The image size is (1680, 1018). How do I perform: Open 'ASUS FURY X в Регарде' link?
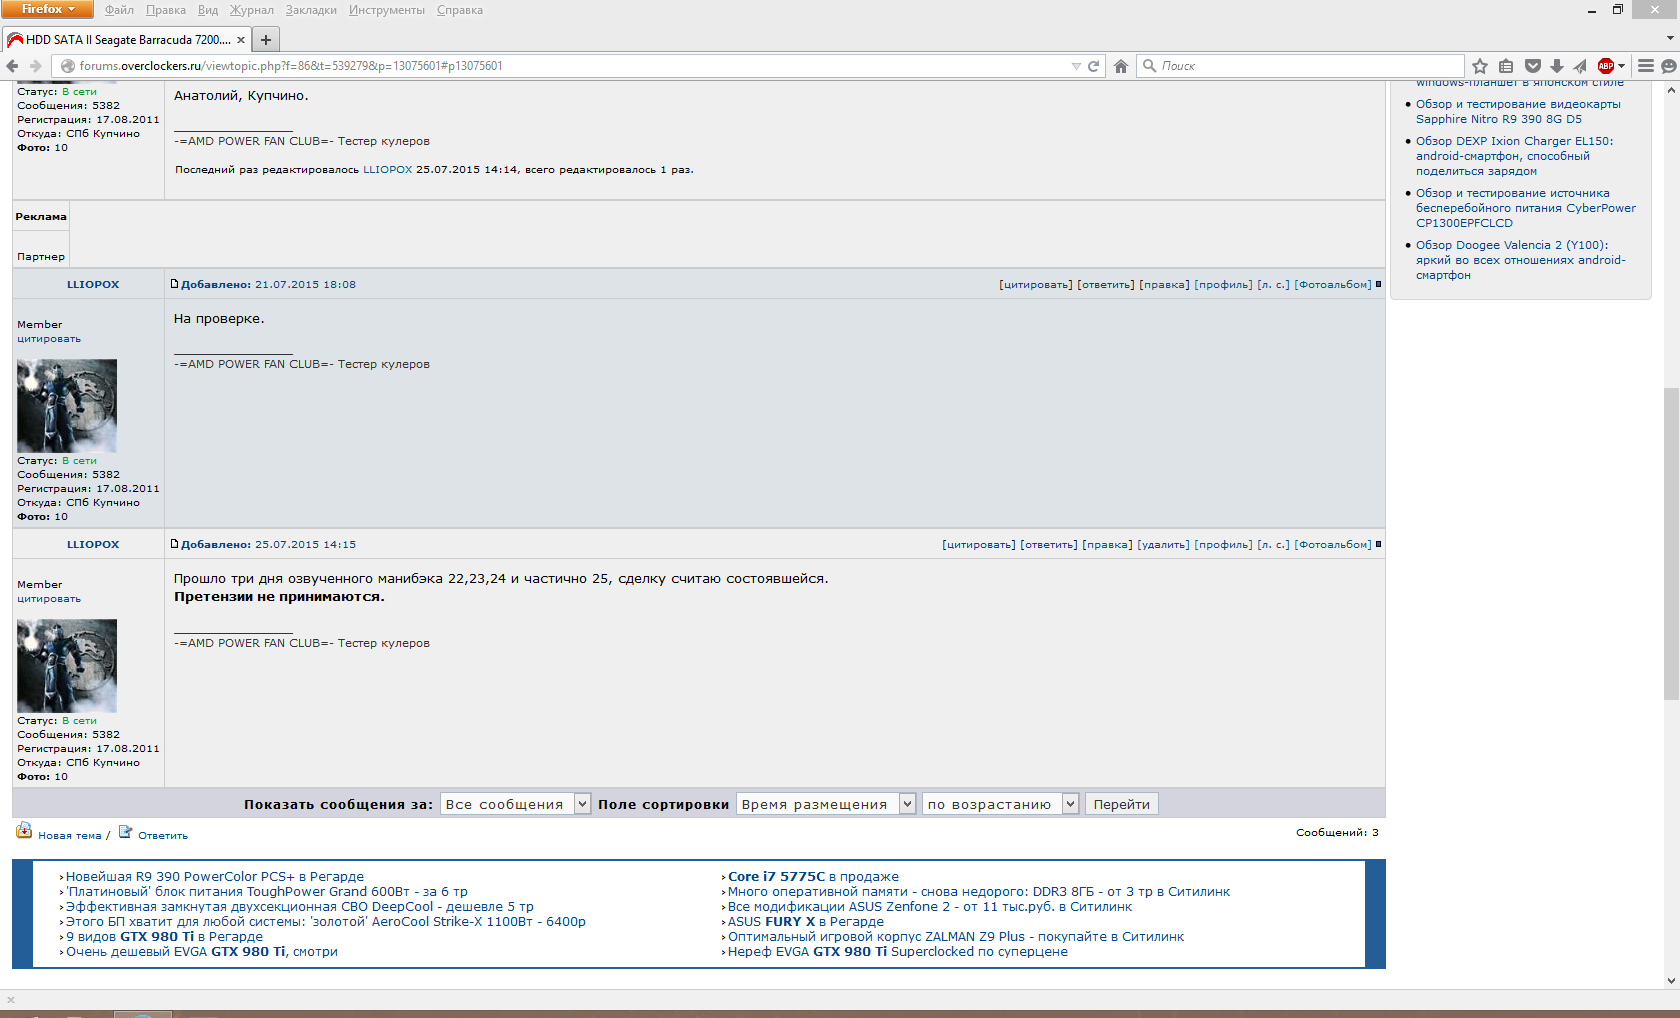pyautogui.click(x=806, y=922)
